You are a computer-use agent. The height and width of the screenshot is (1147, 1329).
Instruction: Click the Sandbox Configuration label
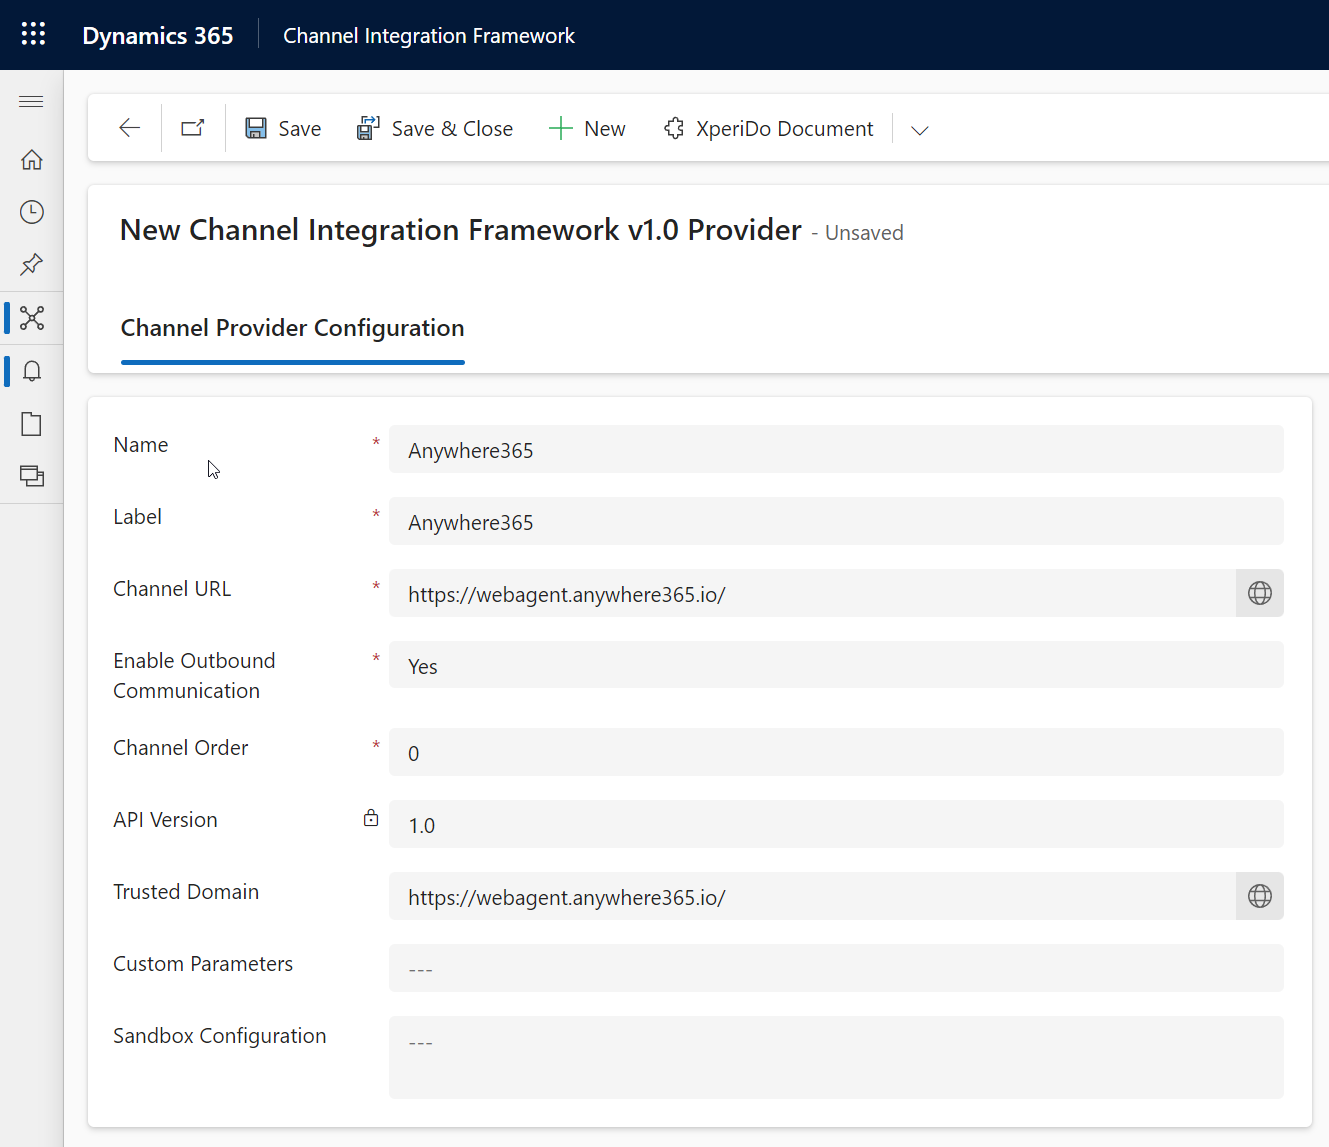pos(219,1036)
